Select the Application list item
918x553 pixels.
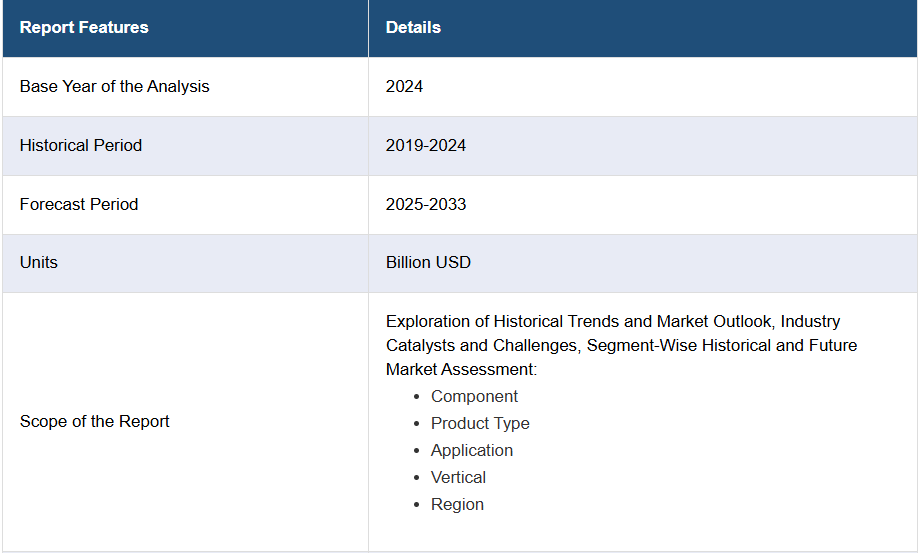472,450
